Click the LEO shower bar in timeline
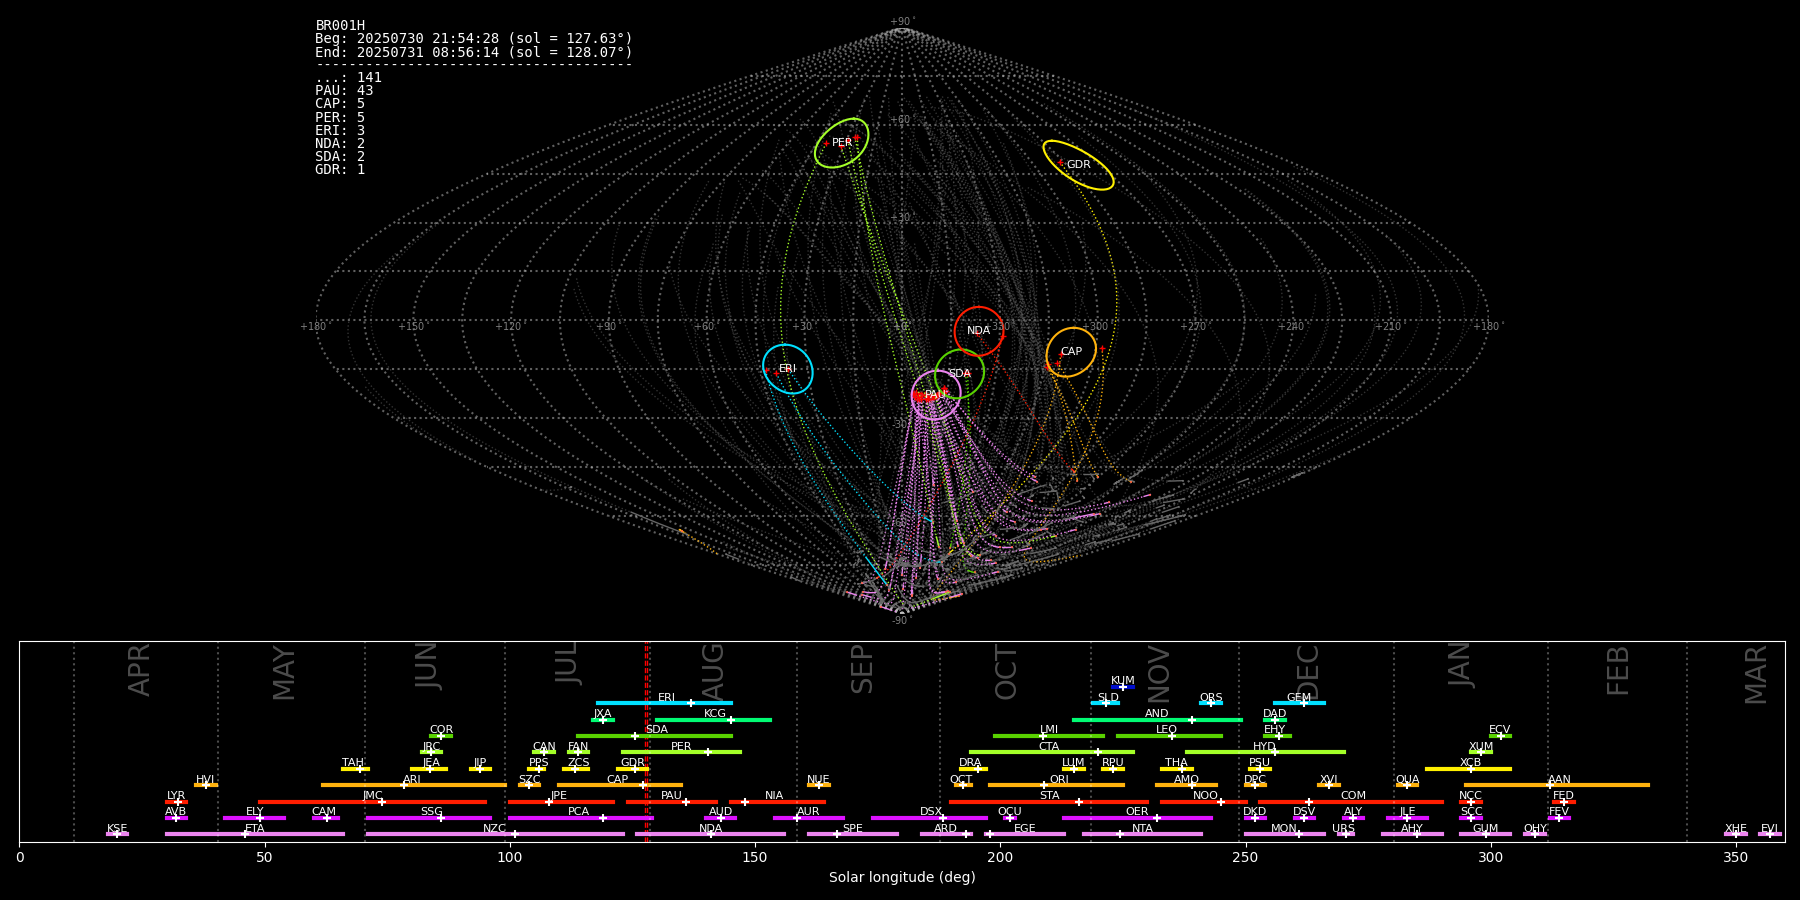The height and width of the screenshot is (900, 1800). 1169,736
